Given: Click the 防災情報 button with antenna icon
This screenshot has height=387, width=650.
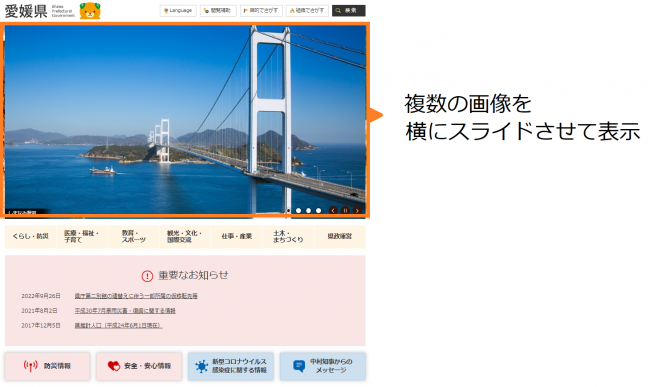Looking at the screenshot, I should click(x=48, y=366).
